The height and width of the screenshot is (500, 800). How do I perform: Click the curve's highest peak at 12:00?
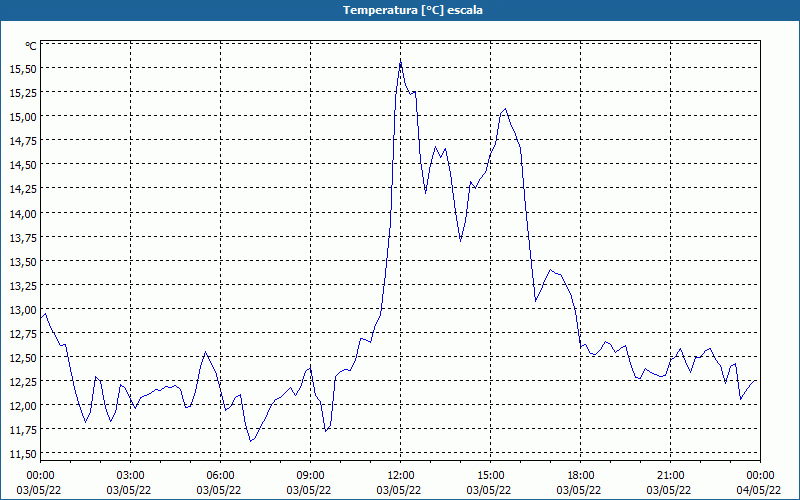click(x=401, y=62)
